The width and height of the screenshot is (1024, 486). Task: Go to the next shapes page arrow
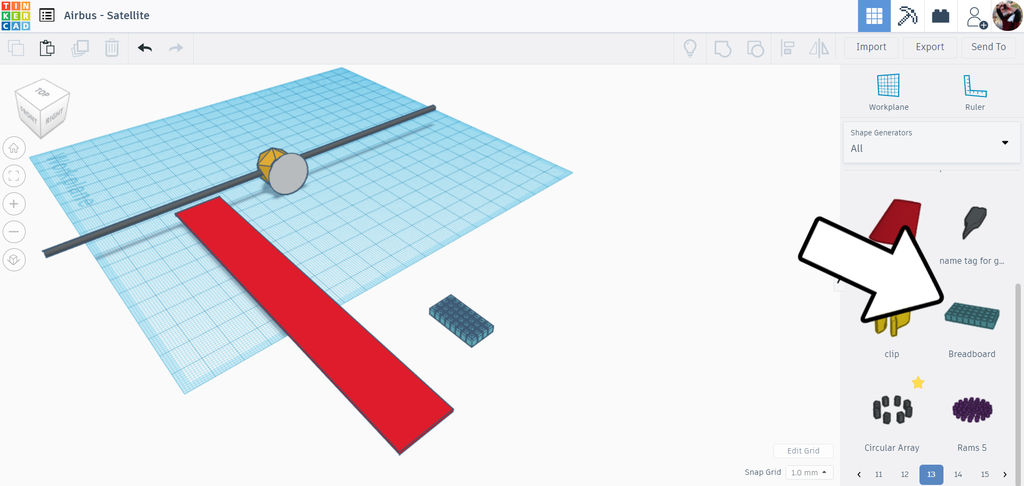[x=1005, y=474]
